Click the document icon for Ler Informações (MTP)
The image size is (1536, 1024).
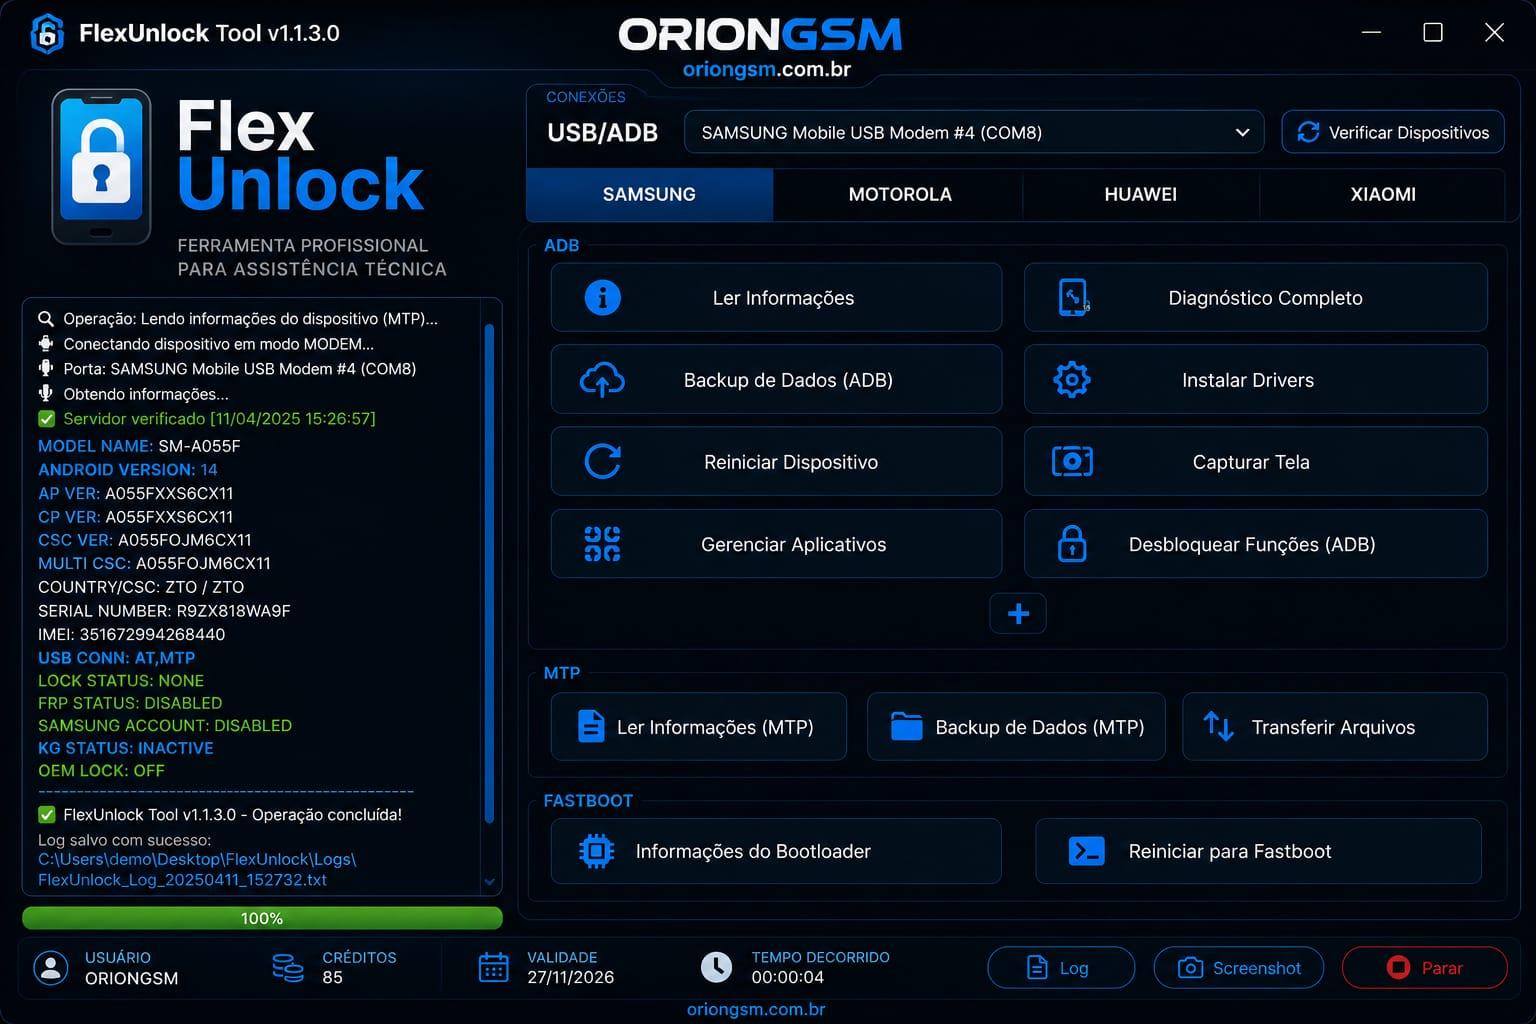click(591, 726)
